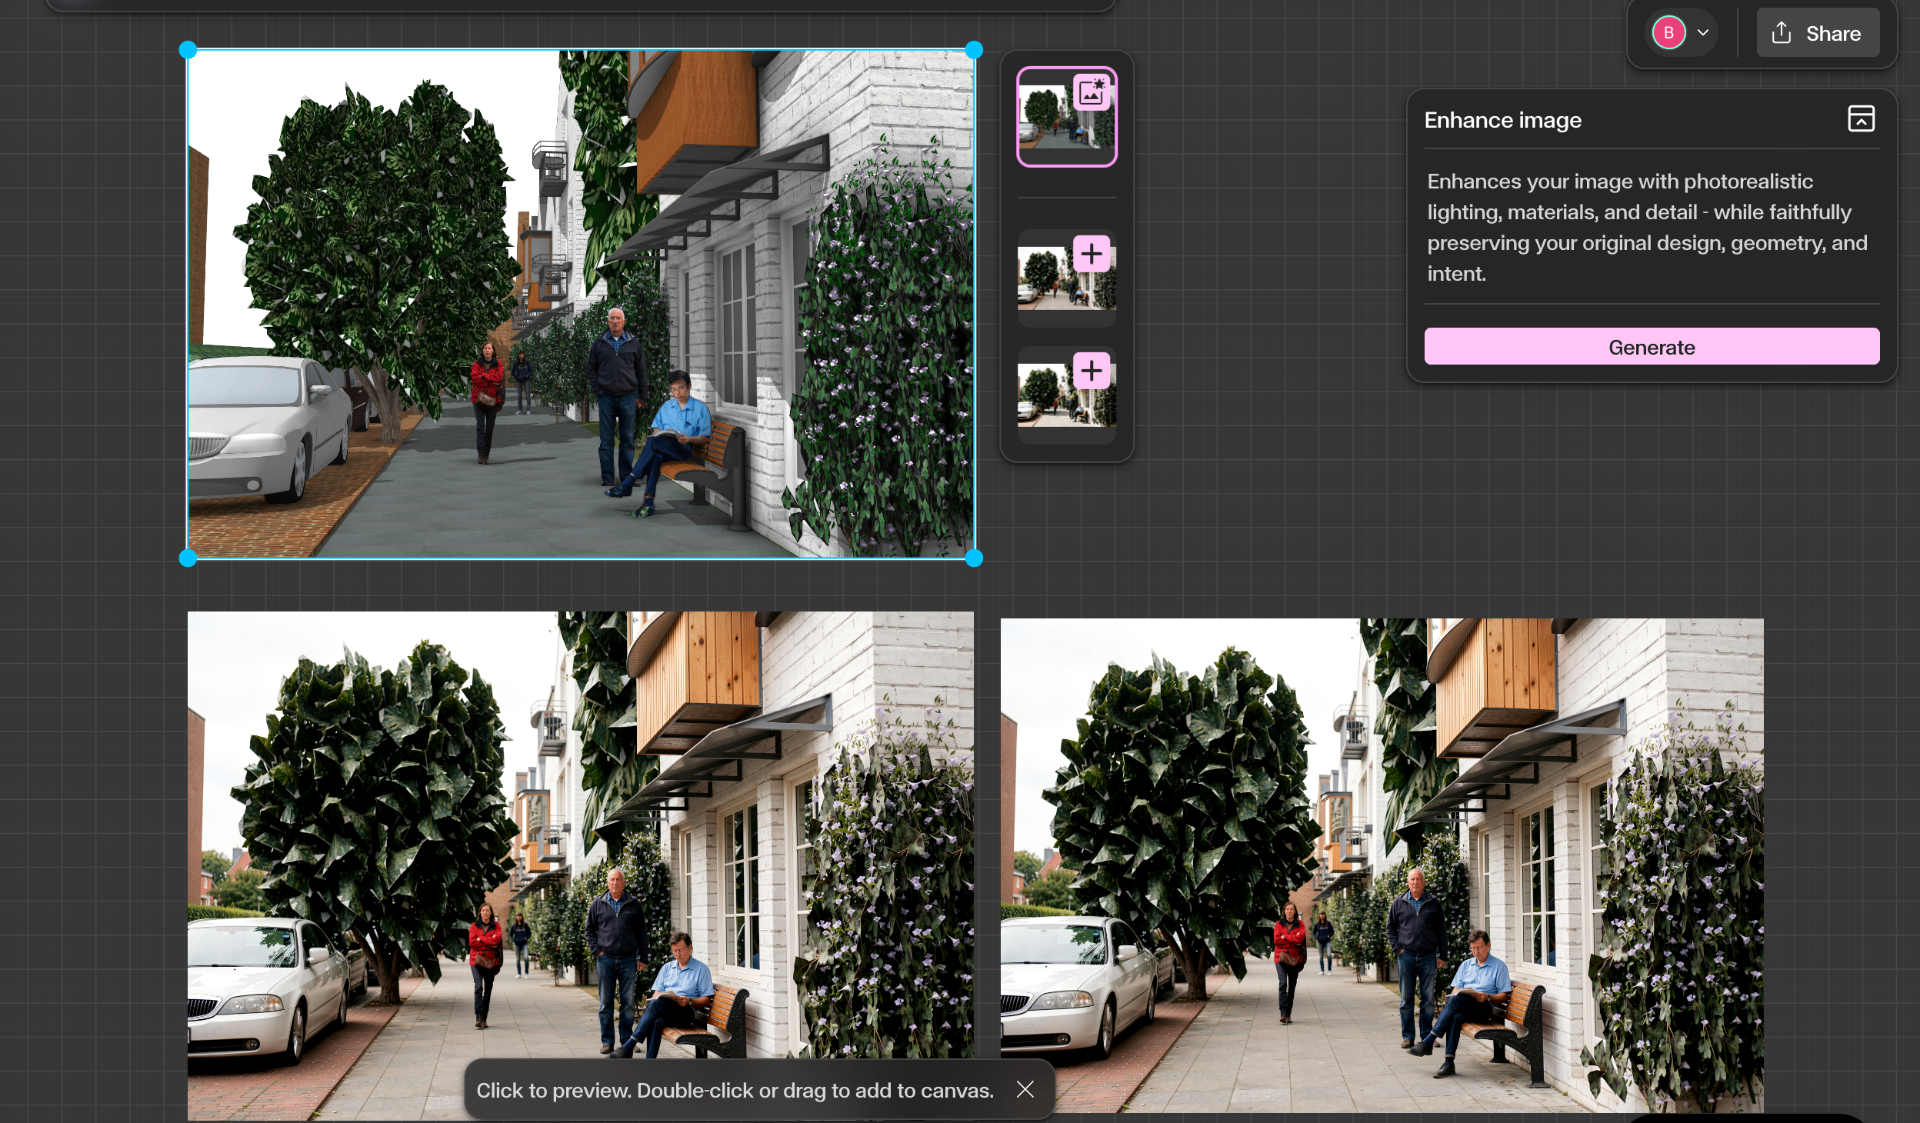Click the bottom-right selection handle of the render

click(972, 559)
